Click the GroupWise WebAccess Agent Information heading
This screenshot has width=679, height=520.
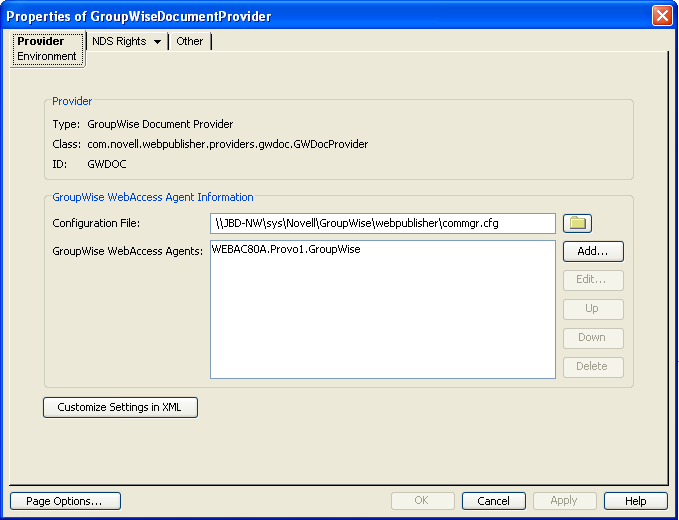coord(153,197)
